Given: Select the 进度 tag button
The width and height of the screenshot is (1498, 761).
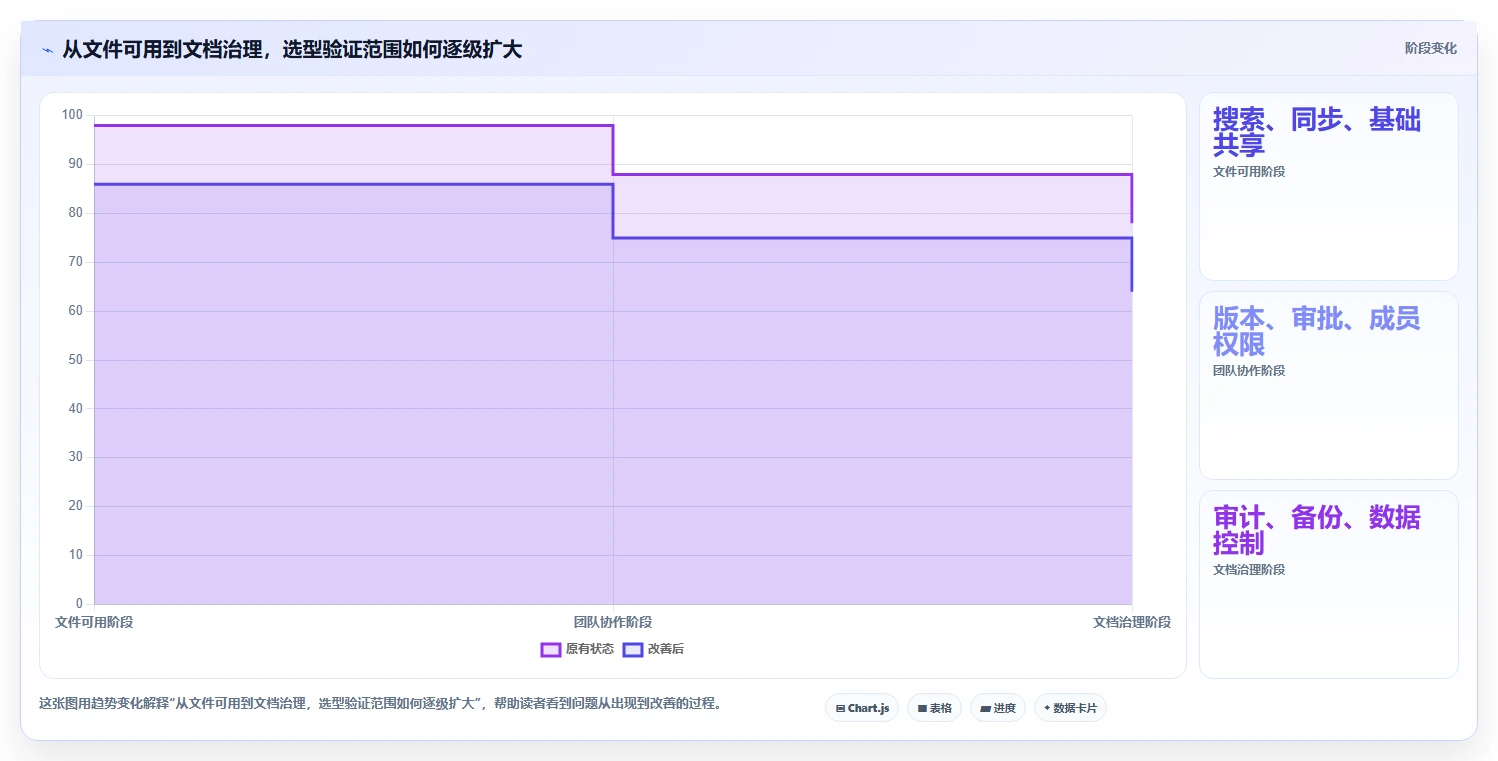Looking at the screenshot, I should (x=998, y=708).
